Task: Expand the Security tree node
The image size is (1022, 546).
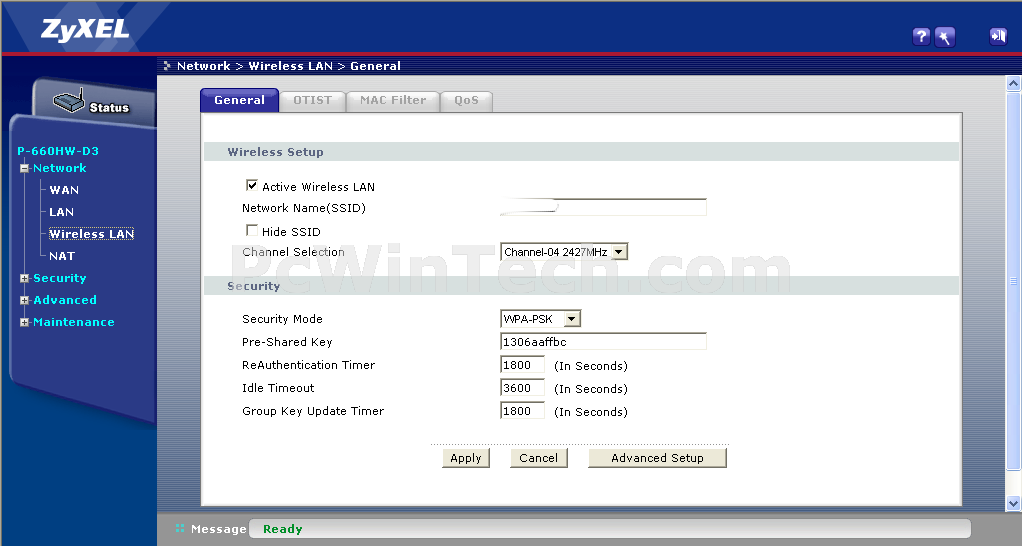Action: 25,278
